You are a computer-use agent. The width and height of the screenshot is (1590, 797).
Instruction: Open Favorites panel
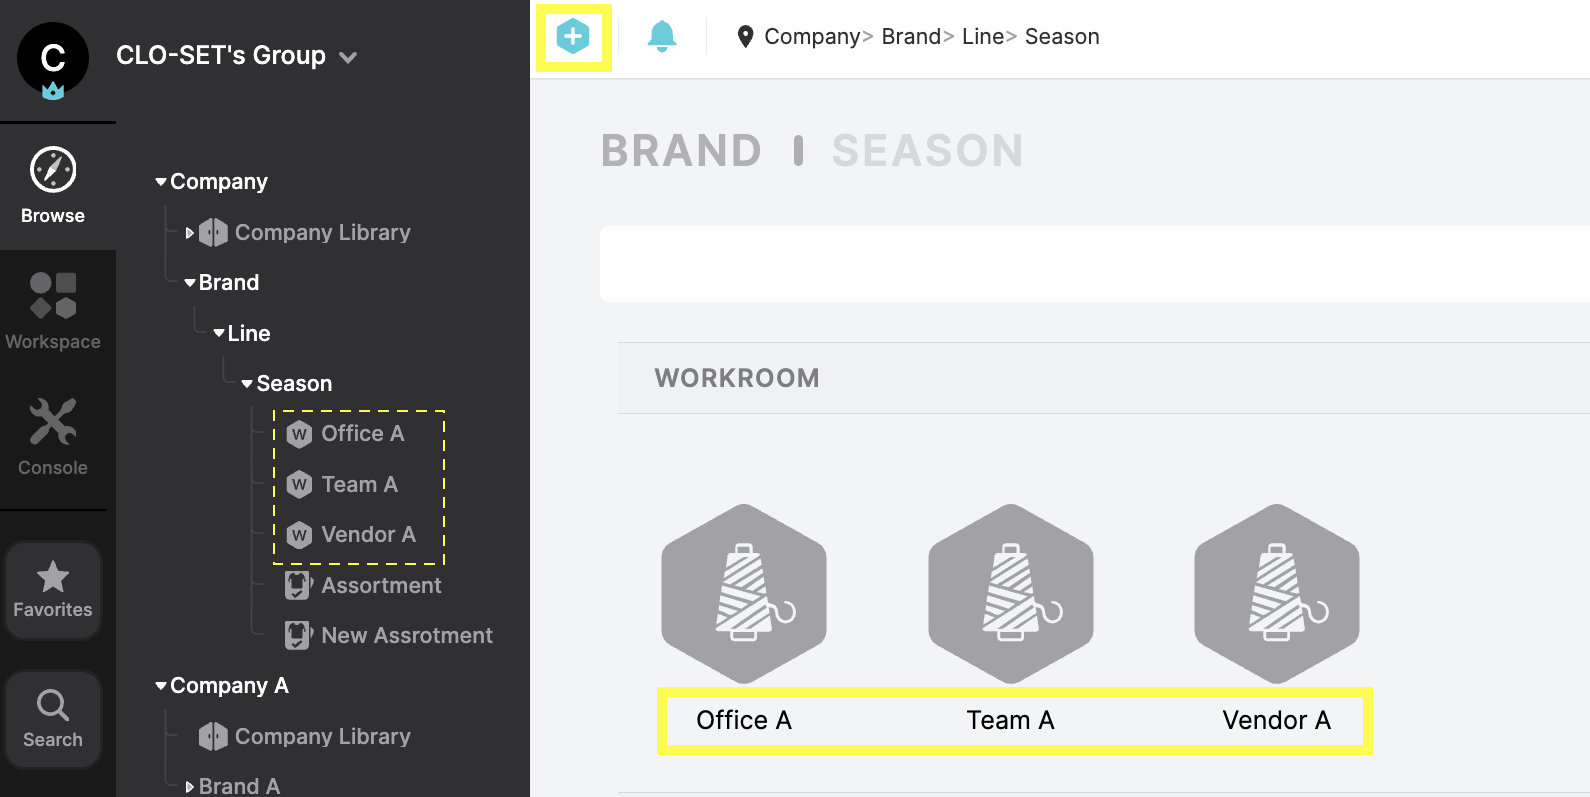click(x=53, y=590)
